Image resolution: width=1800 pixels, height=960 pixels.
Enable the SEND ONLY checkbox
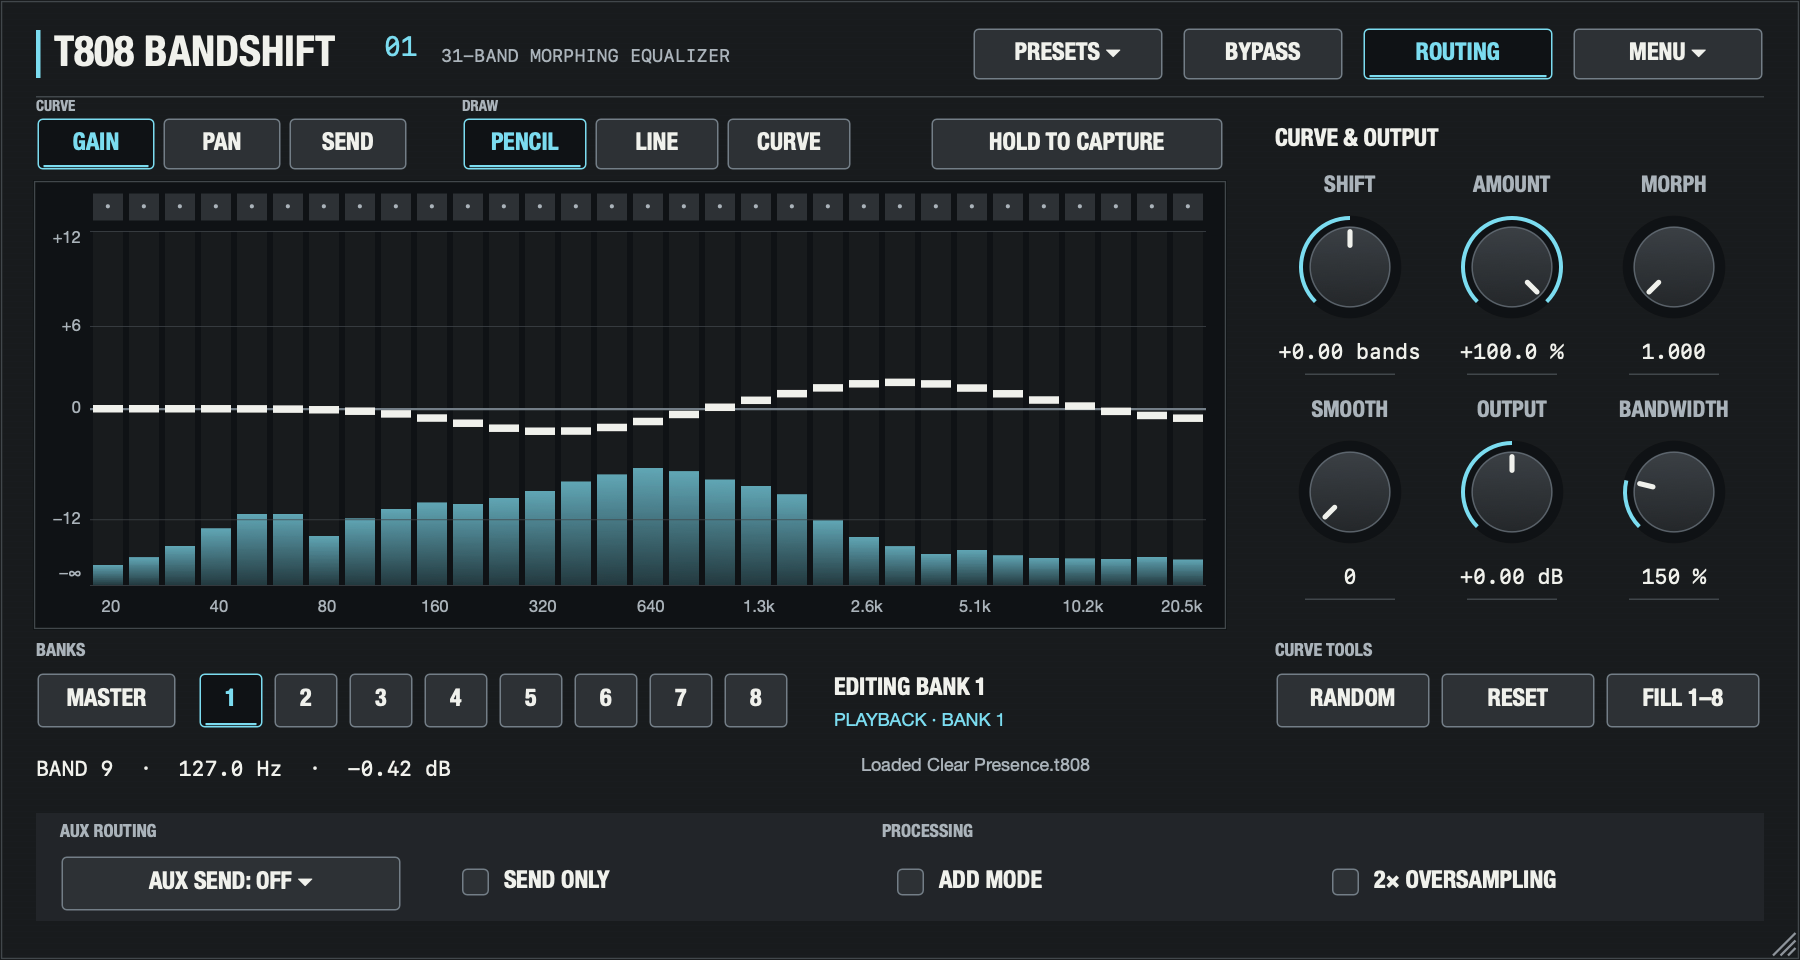click(x=475, y=881)
